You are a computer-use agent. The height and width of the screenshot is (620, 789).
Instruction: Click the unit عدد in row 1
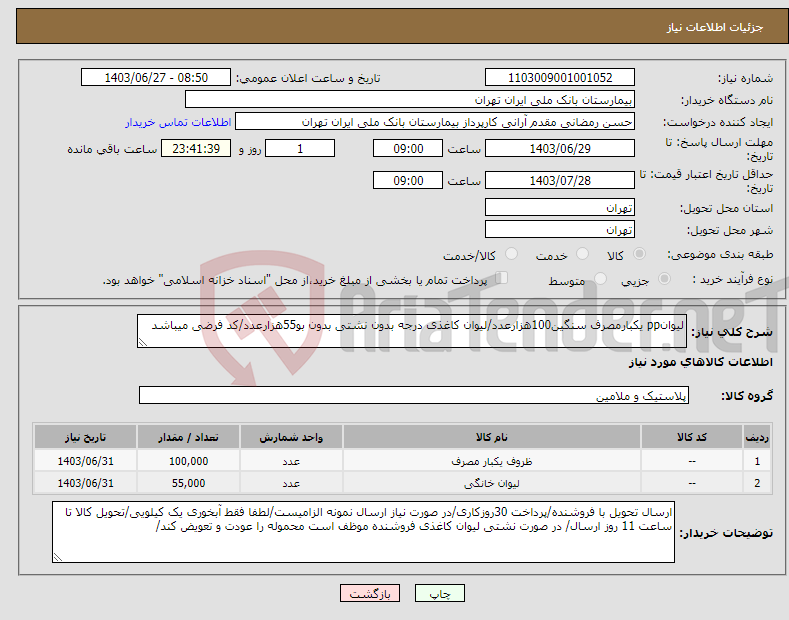pyautogui.click(x=291, y=461)
